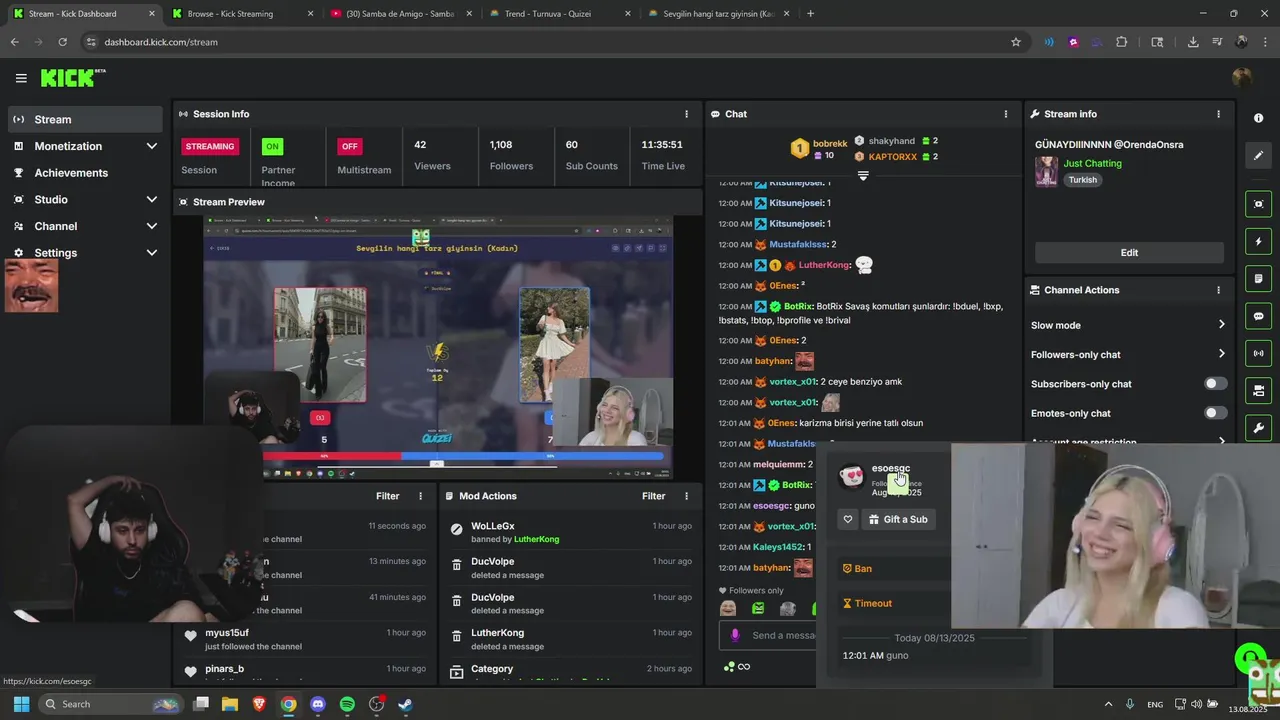Click the Kick logo
The height and width of the screenshot is (720, 1280).
(x=68, y=78)
